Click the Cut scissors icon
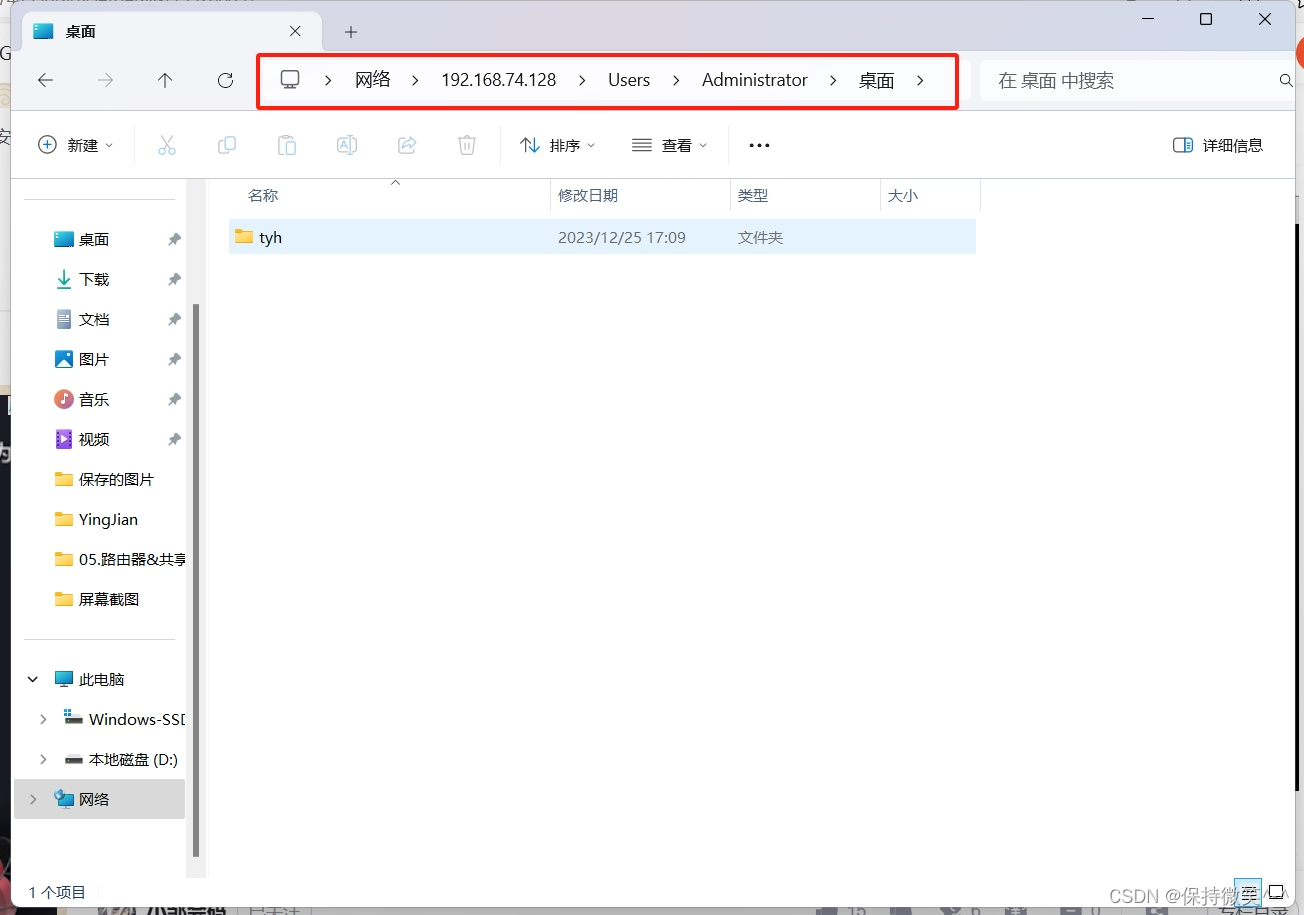 coord(167,145)
